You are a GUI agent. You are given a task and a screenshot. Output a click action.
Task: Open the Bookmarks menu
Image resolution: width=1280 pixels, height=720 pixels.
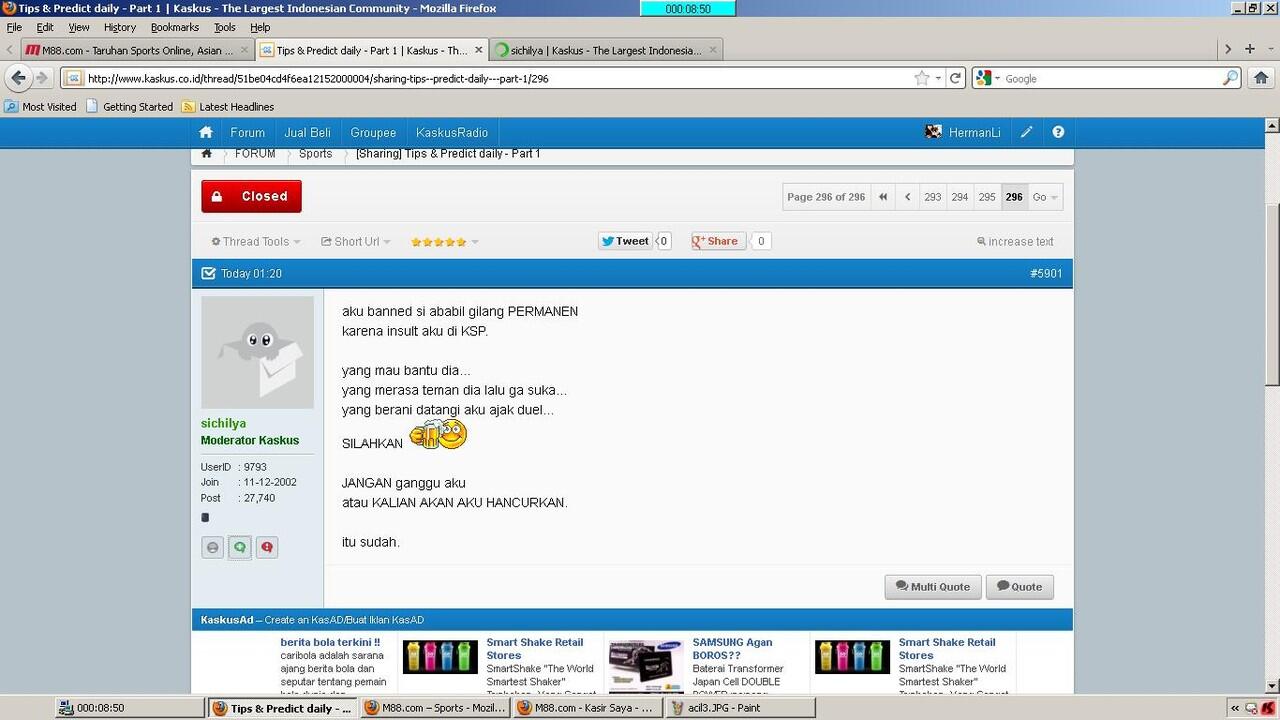point(175,27)
